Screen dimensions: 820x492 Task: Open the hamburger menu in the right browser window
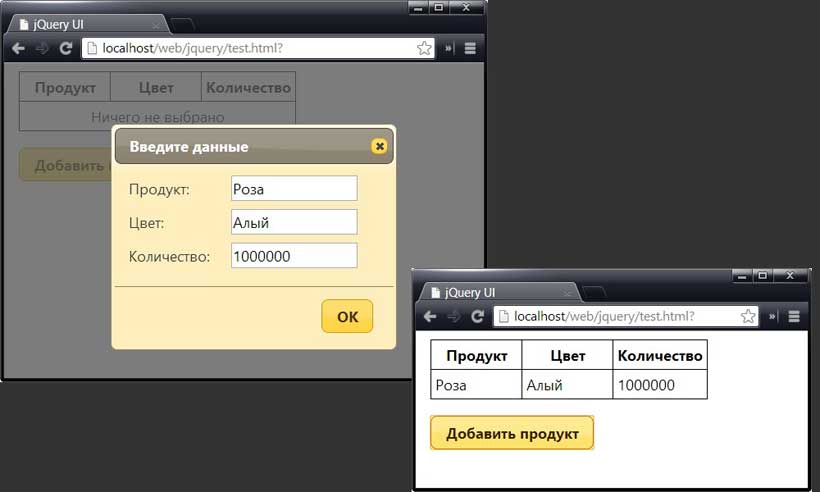[794, 316]
